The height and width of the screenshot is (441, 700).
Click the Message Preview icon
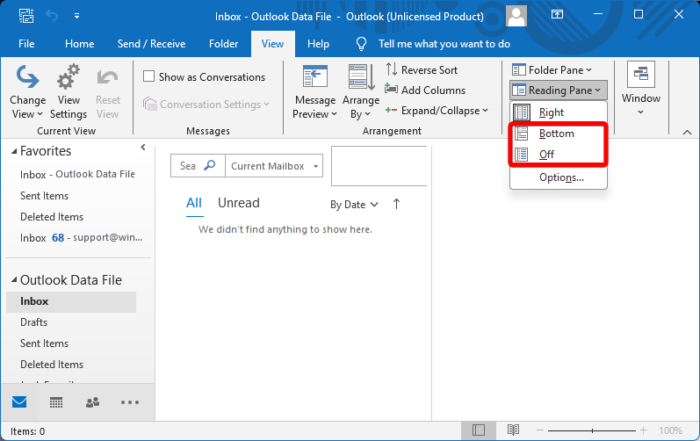[315, 78]
